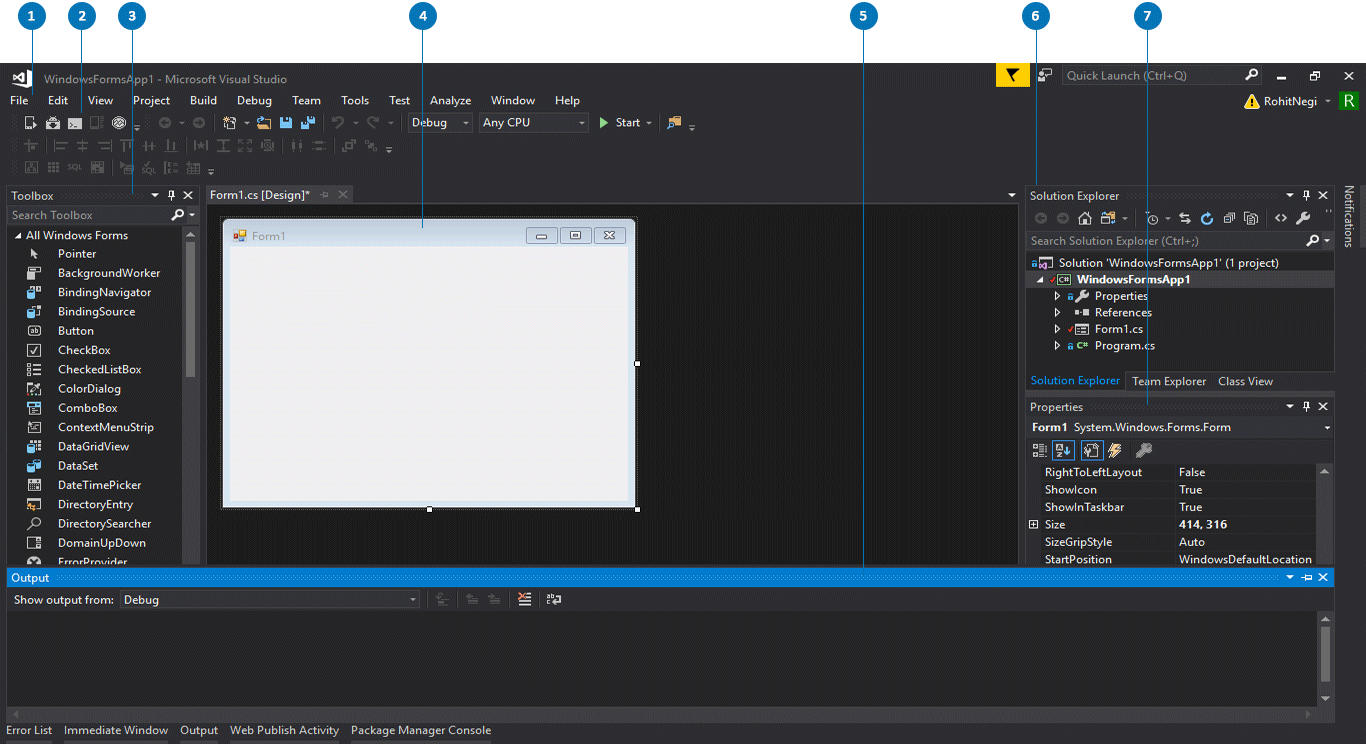This screenshot has height=744, width=1366.
Task: Collapse All Windows Forms toolbox group
Action: [x=18, y=236]
